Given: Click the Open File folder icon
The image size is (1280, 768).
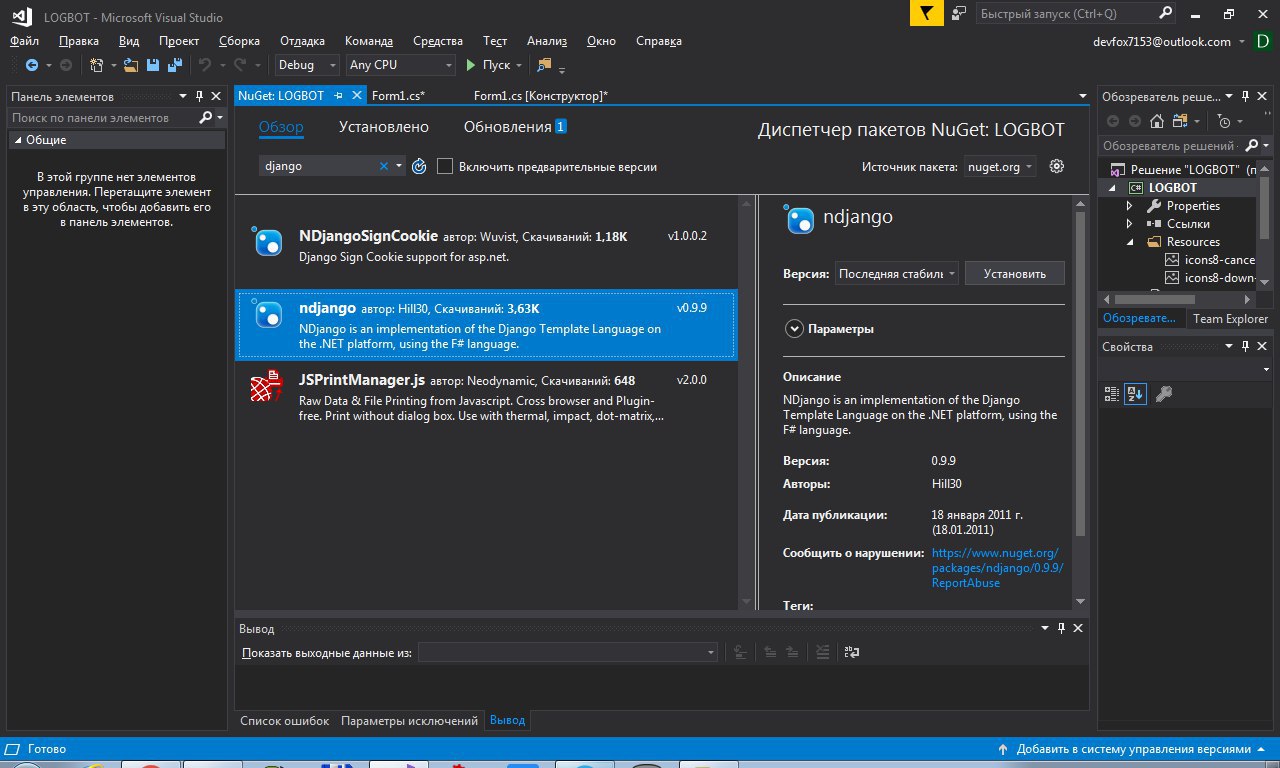Looking at the screenshot, I should click(131, 65).
